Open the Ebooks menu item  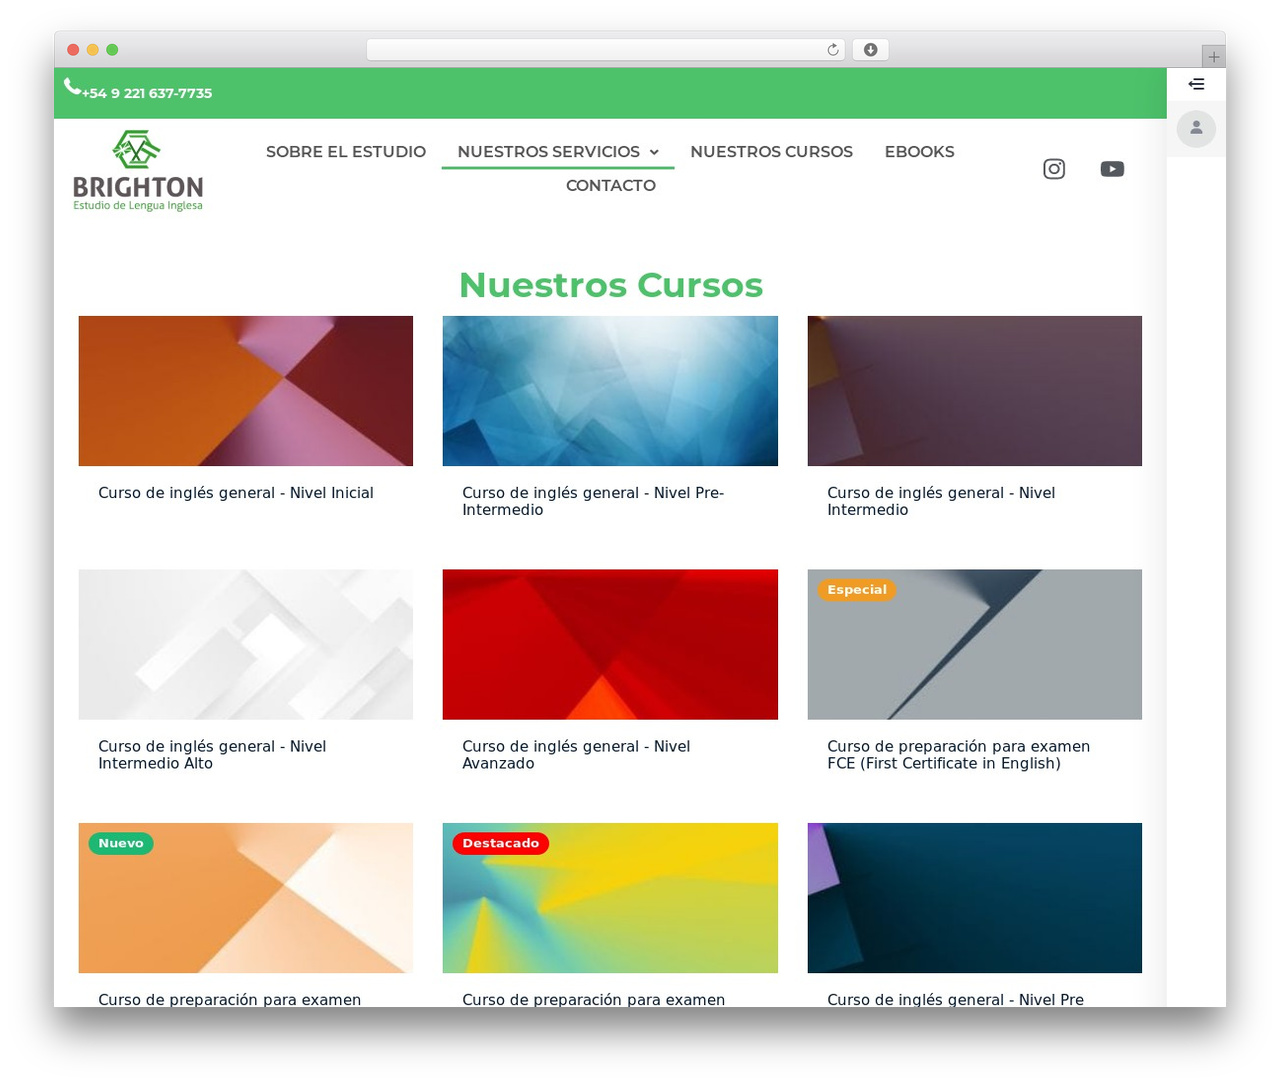point(920,152)
